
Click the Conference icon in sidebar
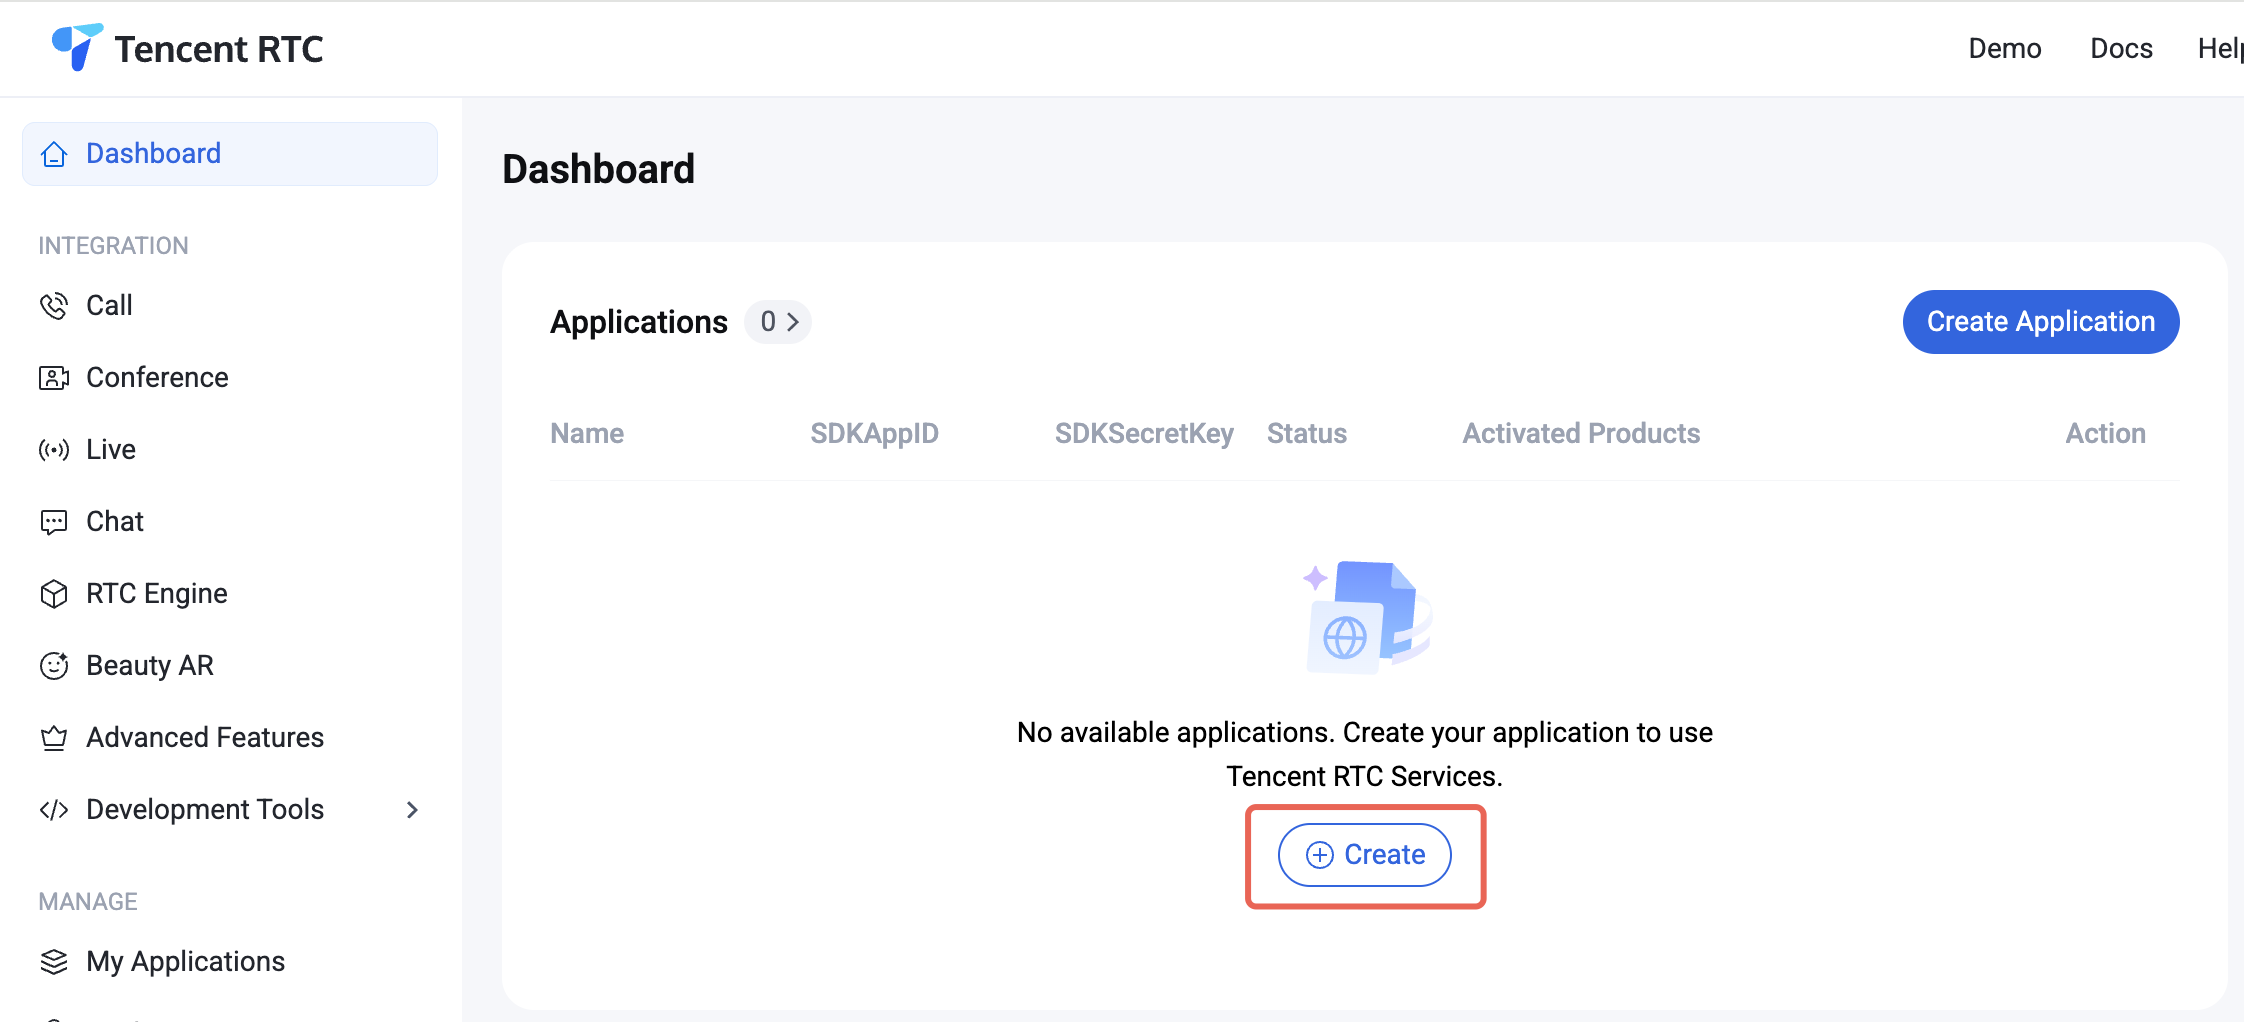tap(54, 378)
